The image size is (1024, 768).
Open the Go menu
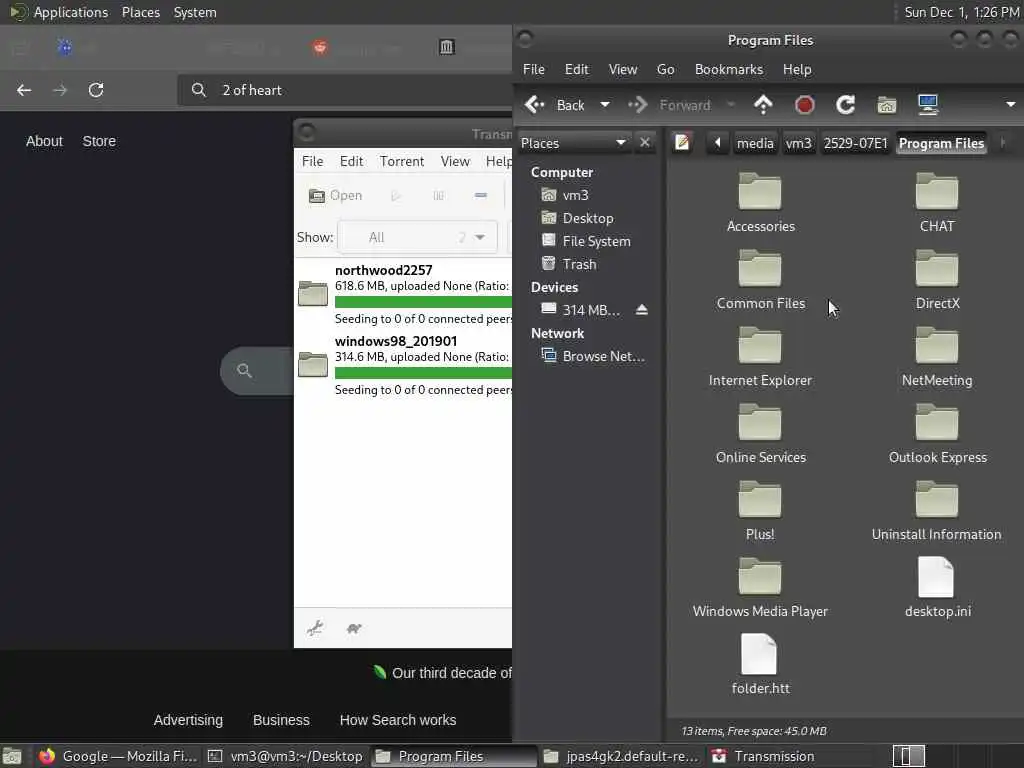pos(665,69)
